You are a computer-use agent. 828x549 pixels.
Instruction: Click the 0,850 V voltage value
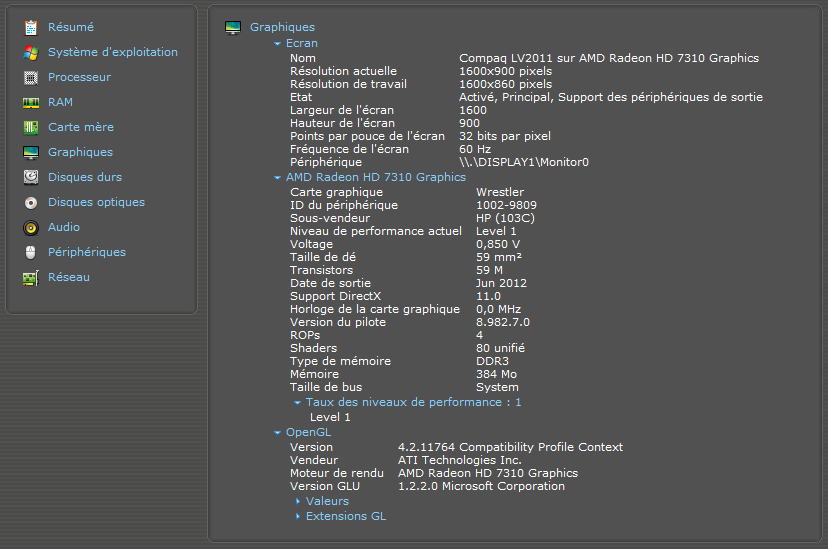coord(497,244)
